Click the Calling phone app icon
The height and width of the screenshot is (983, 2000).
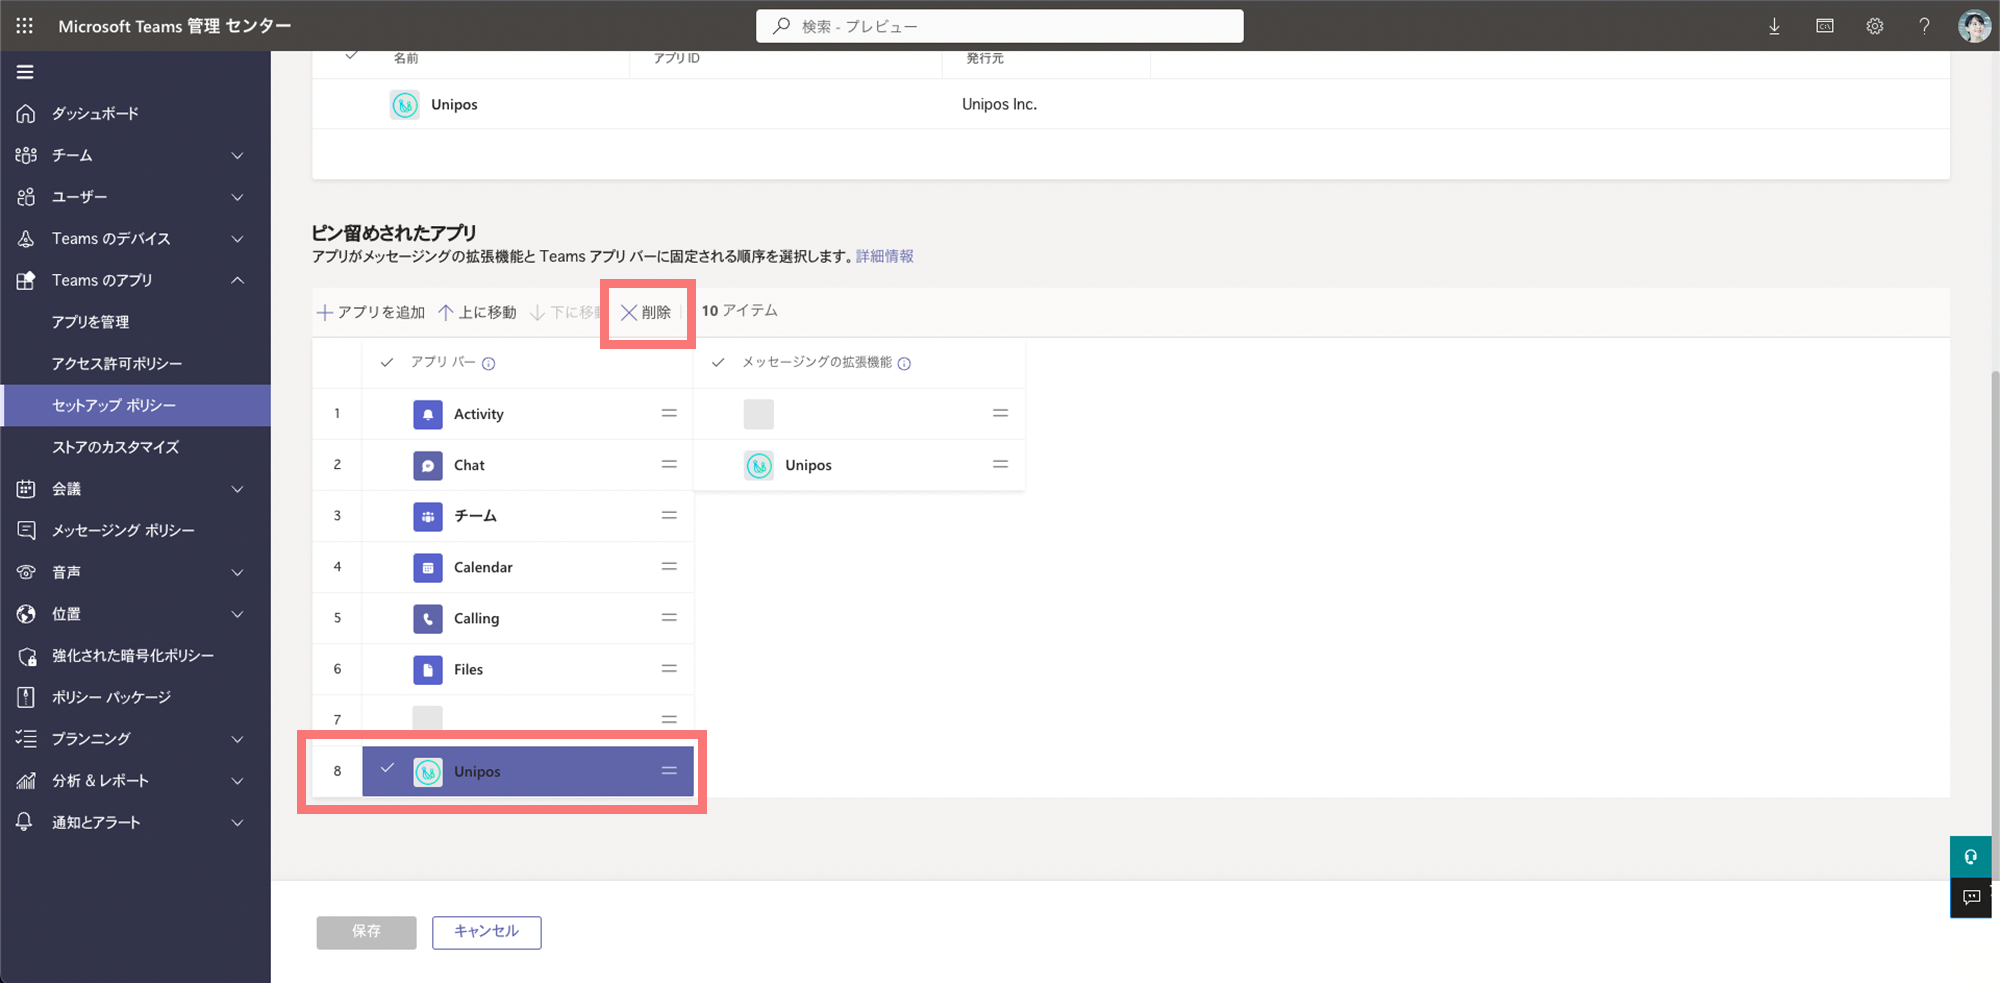click(x=428, y=618)
